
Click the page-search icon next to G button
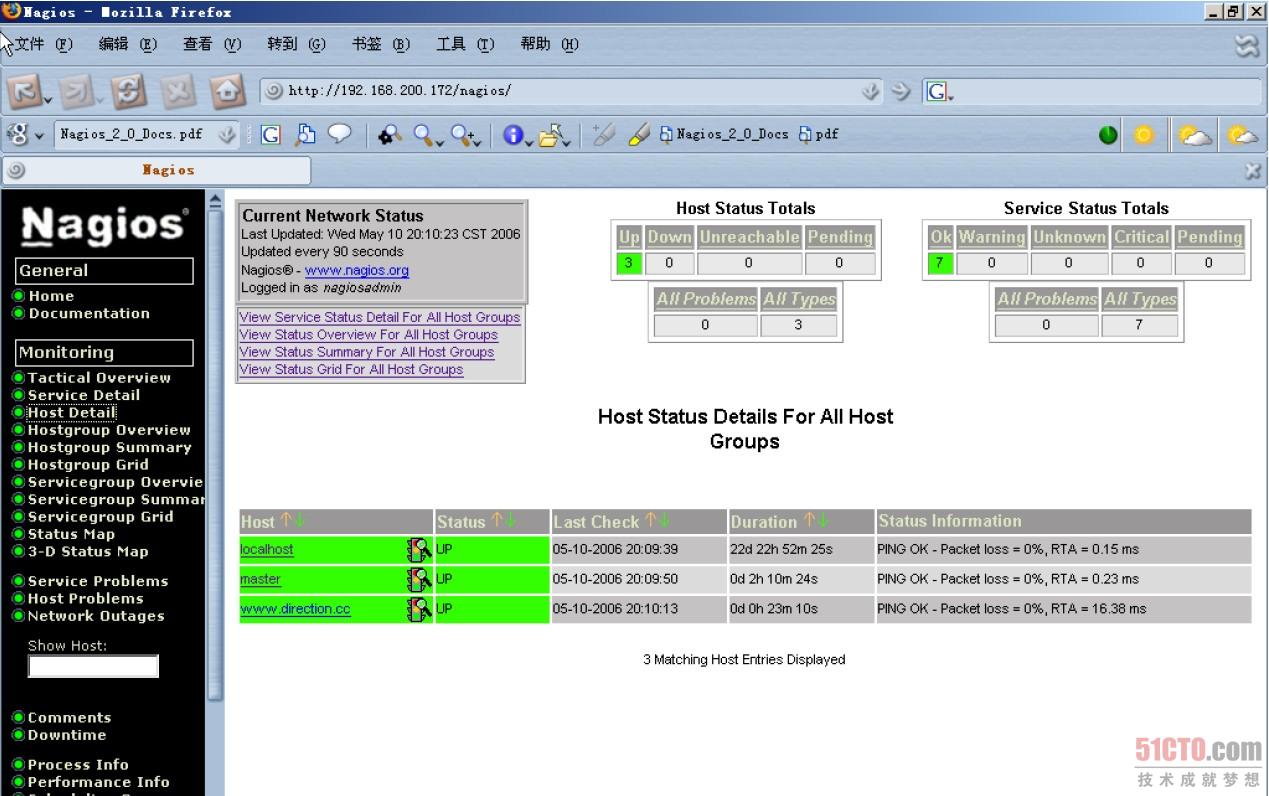[x=305, y=134]
